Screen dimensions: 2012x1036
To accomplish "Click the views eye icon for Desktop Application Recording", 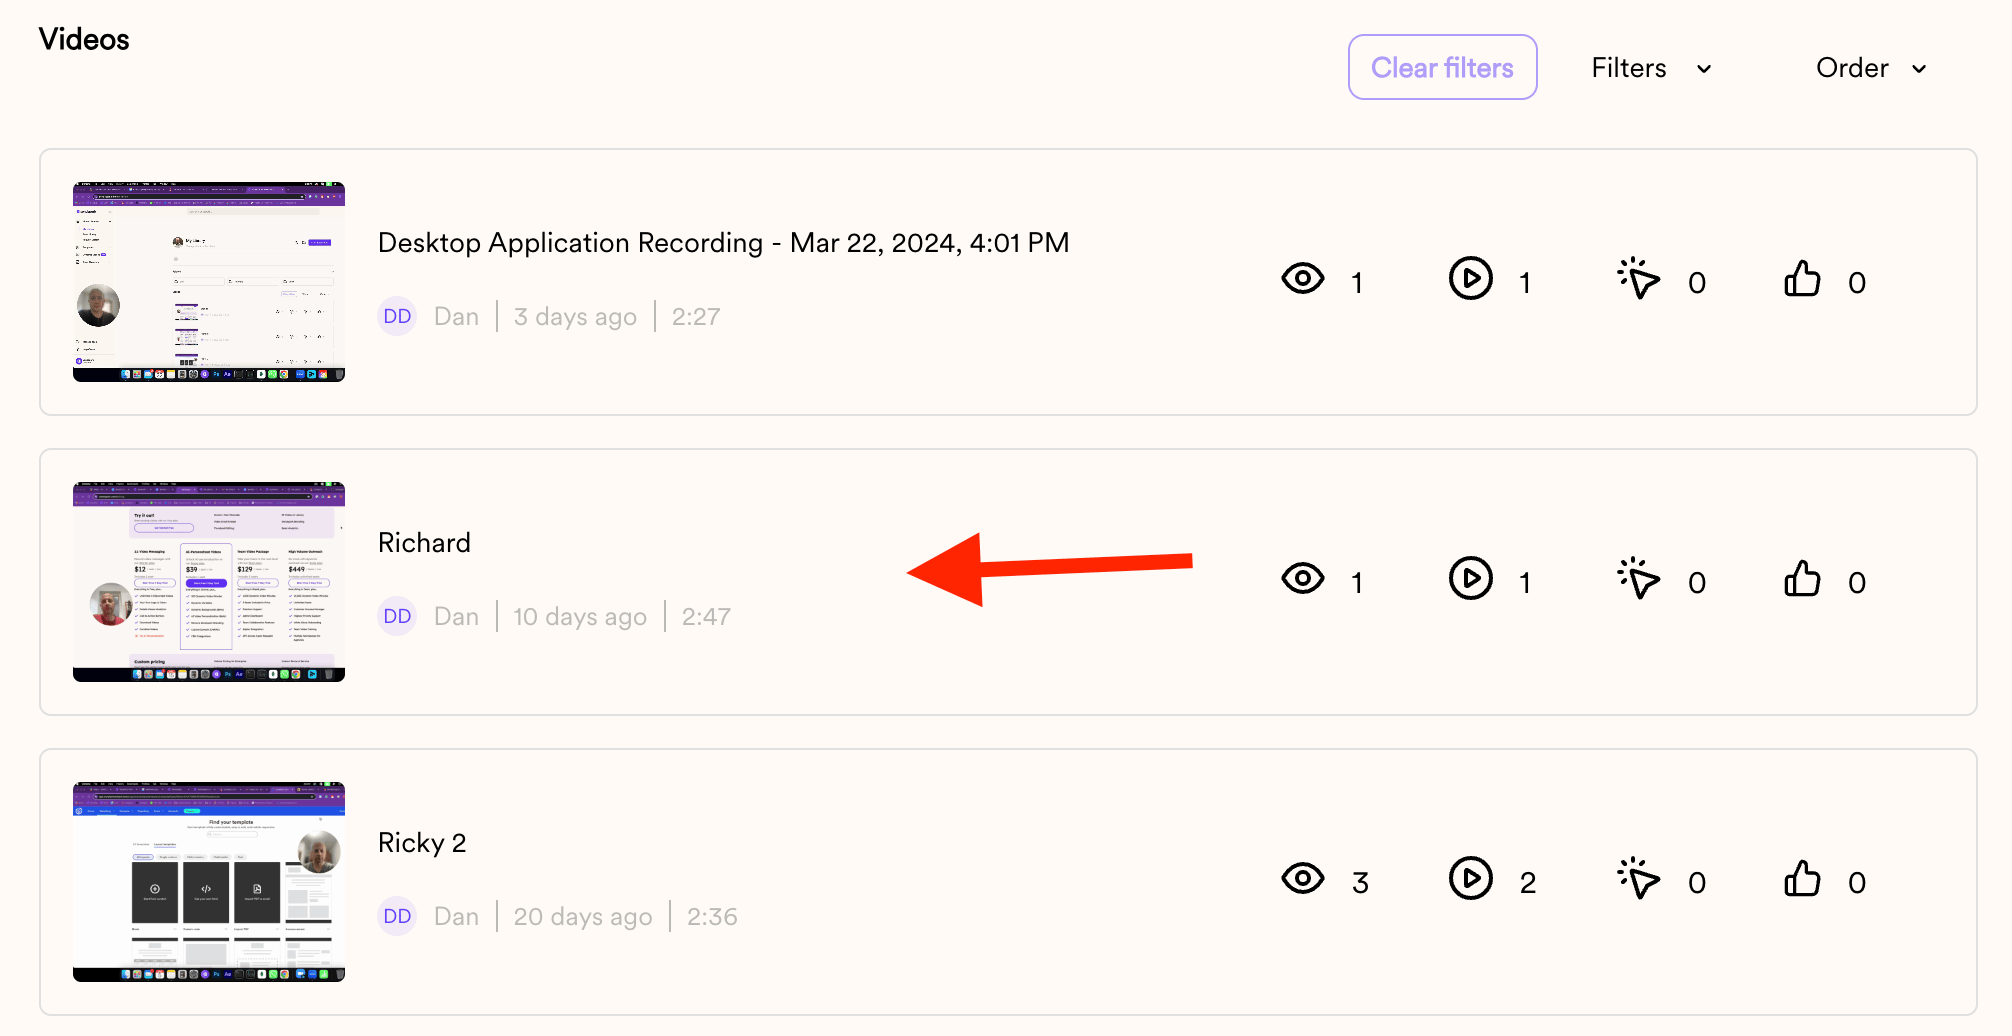I will click(1303, 278).
